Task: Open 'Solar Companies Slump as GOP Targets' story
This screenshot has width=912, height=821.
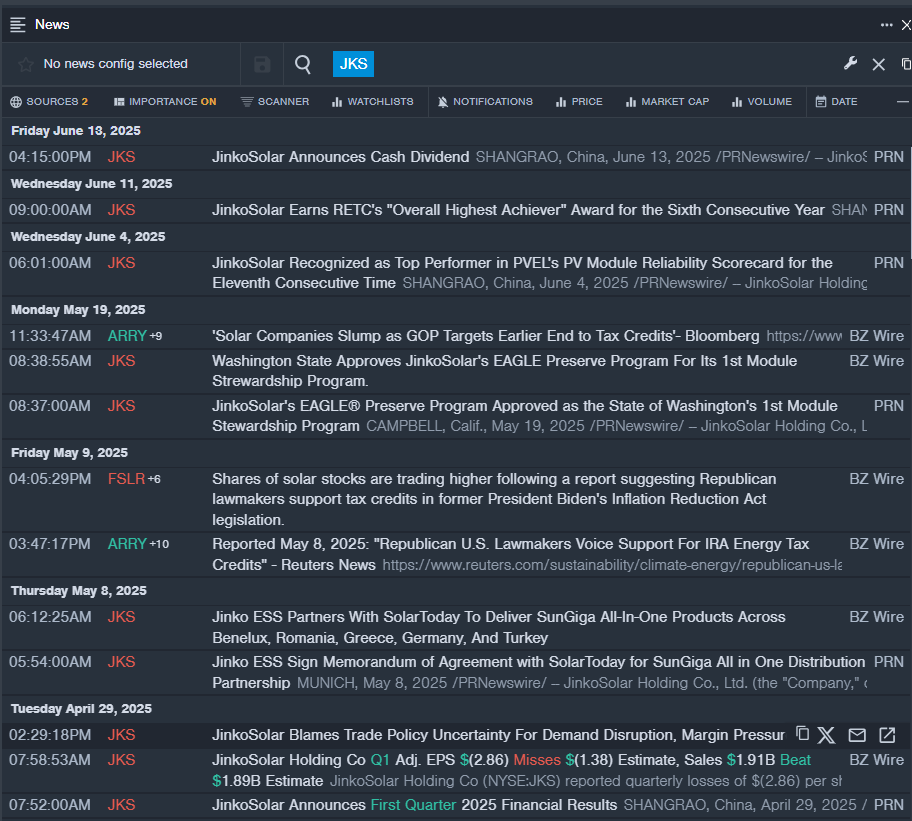Action: point(486,336)
